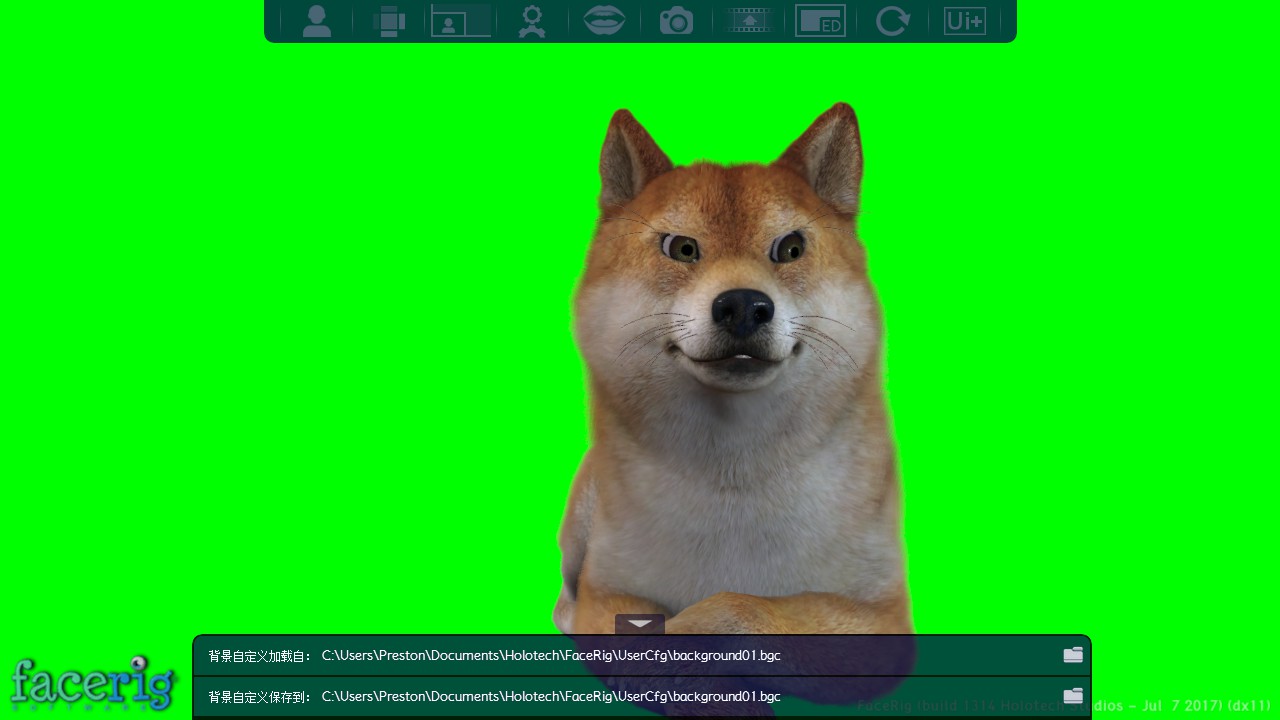The height and width of the screenshot is (720, 1280).
Task: Open the backgrounds panel
Action: pyautogui.click(x=389, y=20)
